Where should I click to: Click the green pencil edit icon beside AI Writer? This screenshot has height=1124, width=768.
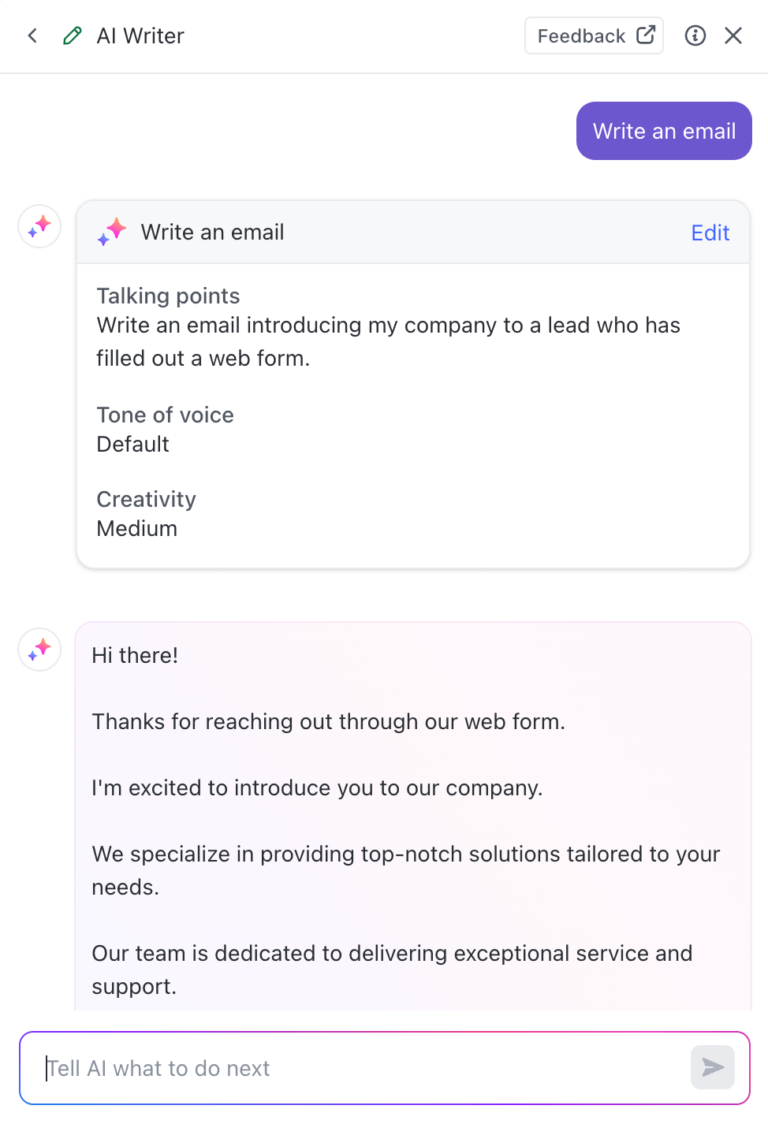tap(70, 35)
